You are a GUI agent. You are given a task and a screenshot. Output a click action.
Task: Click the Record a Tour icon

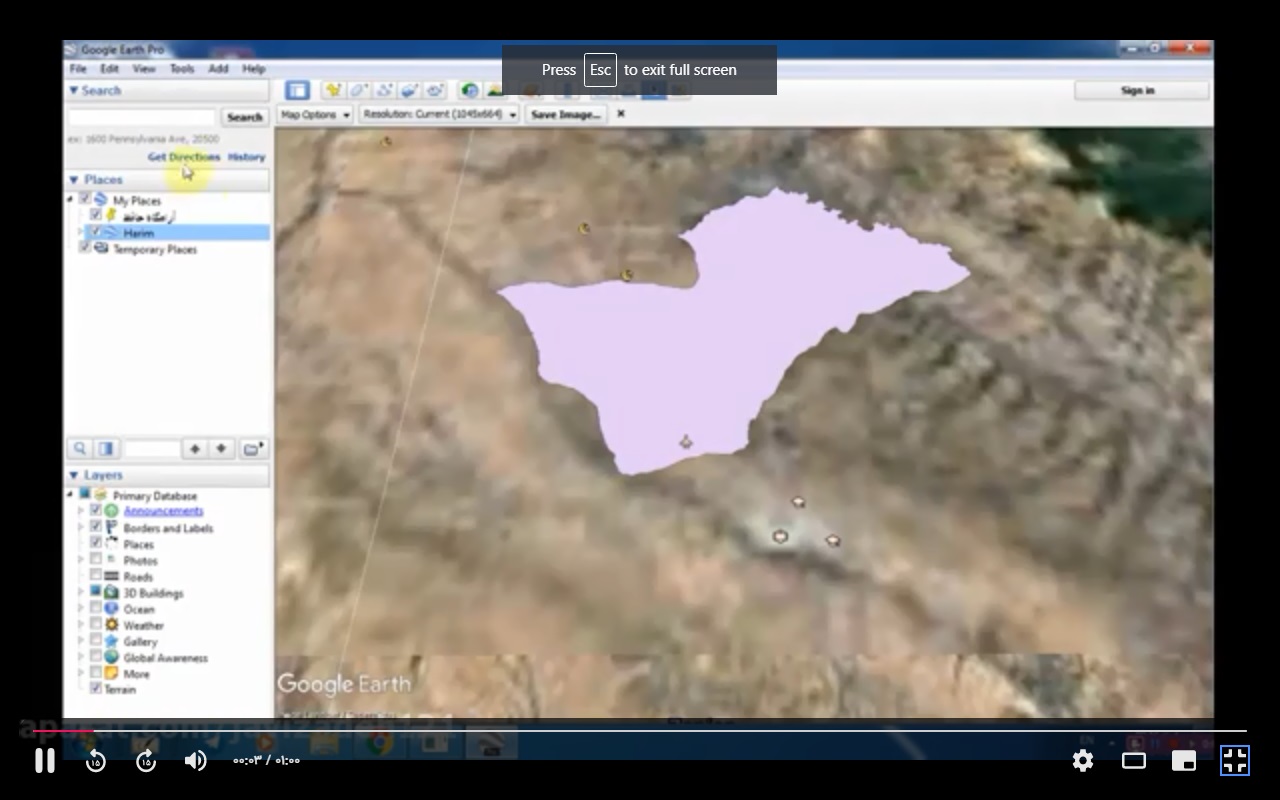435,90
